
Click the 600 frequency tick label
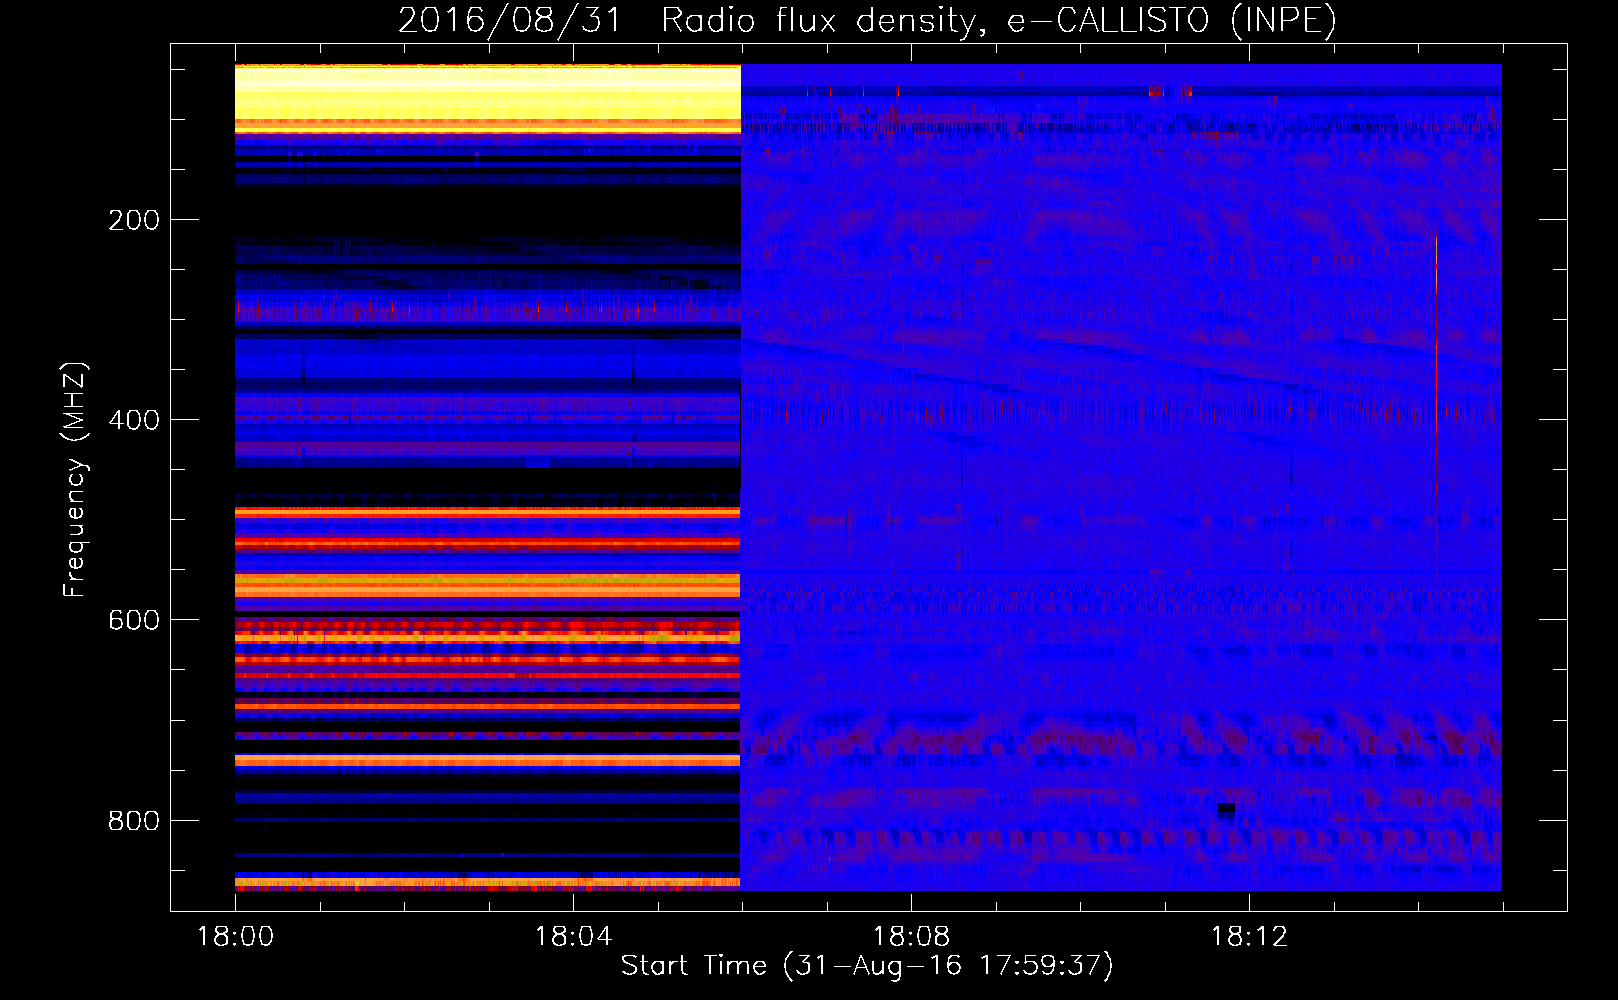click(x=134, y=620)
